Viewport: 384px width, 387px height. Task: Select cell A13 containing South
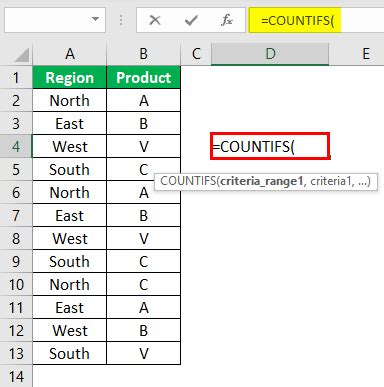[x=70, y=353]
